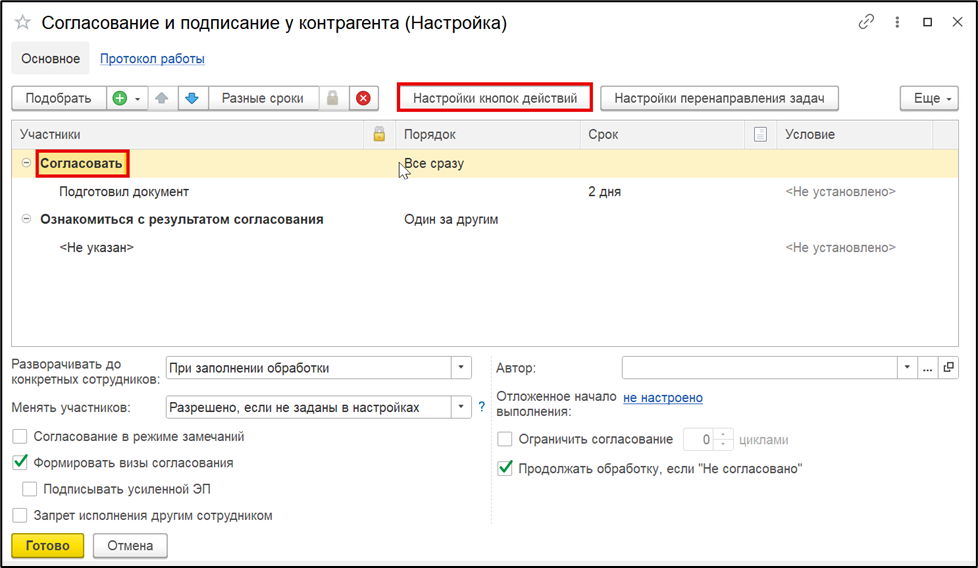
Task: Click the blue question mark help icon
Action: coord(482,407)
